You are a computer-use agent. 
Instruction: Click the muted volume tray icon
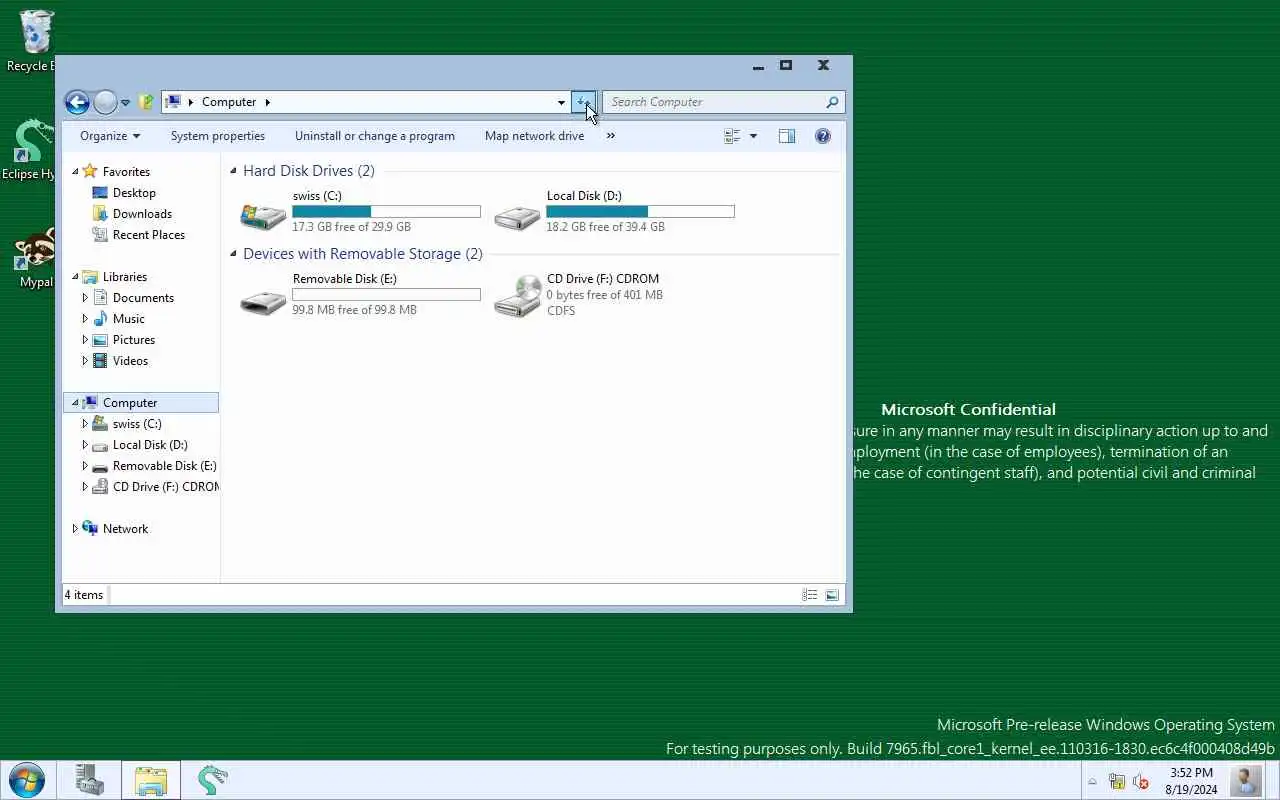click(1140, 782)
